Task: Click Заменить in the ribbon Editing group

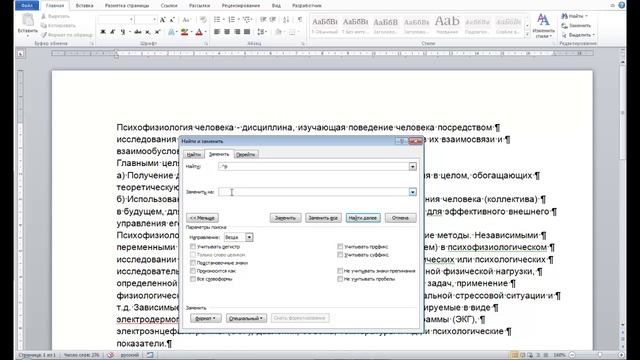Action: pyautogui.click(x=576, y=26)
